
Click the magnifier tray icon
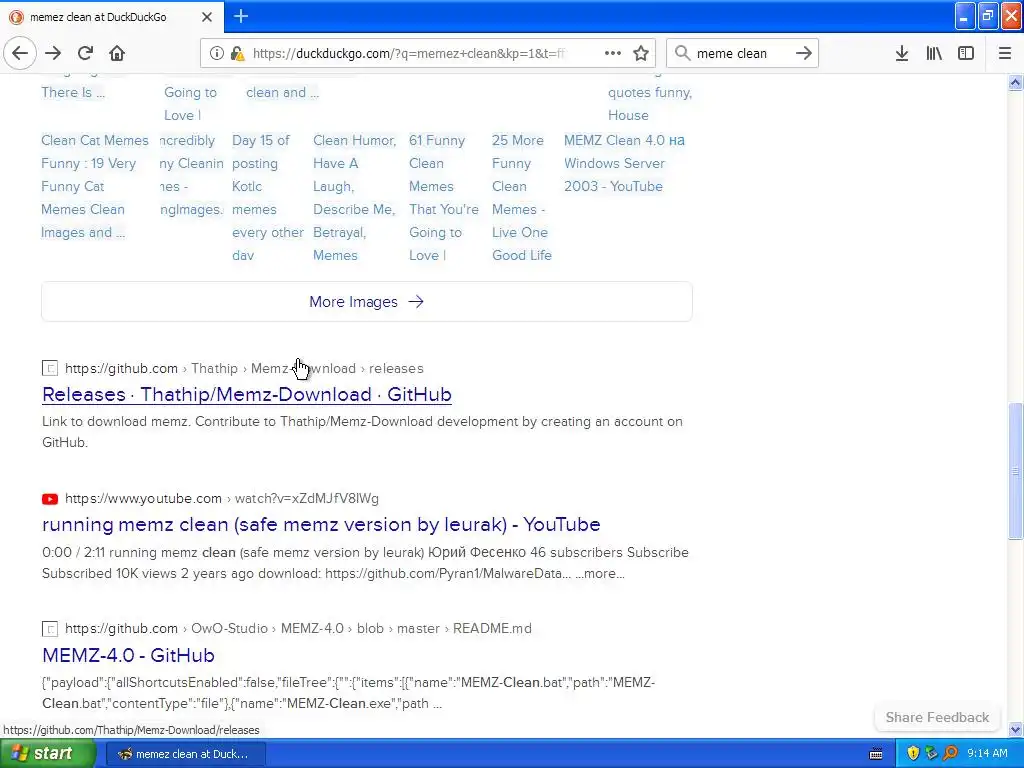pos(950,754)
